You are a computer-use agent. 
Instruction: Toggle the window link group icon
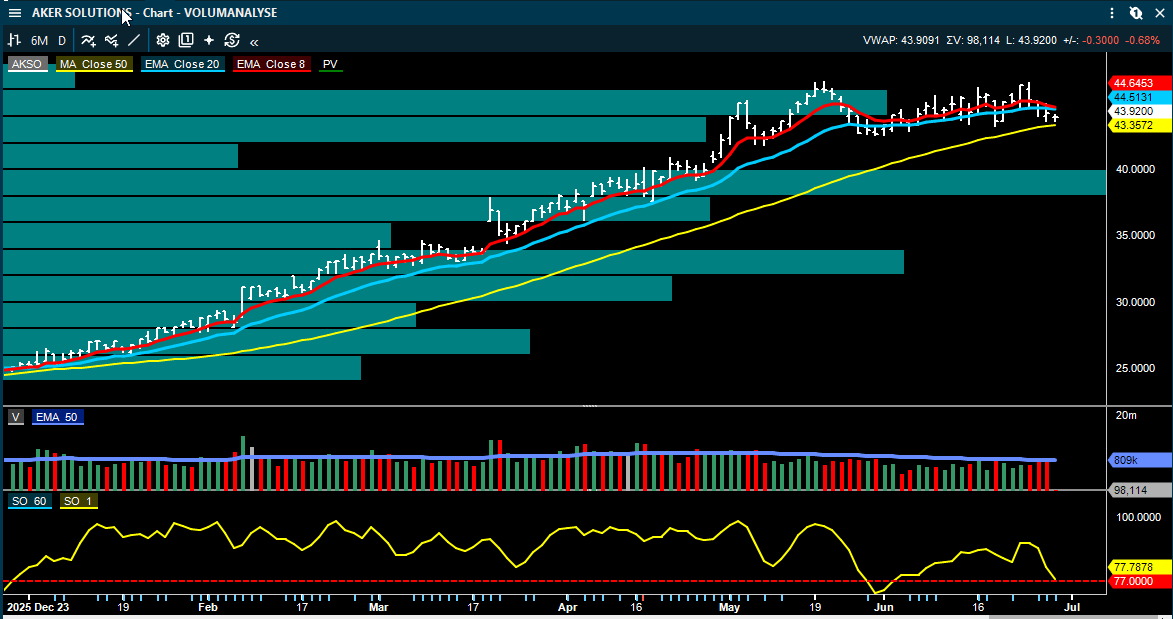pos(1136,13)
